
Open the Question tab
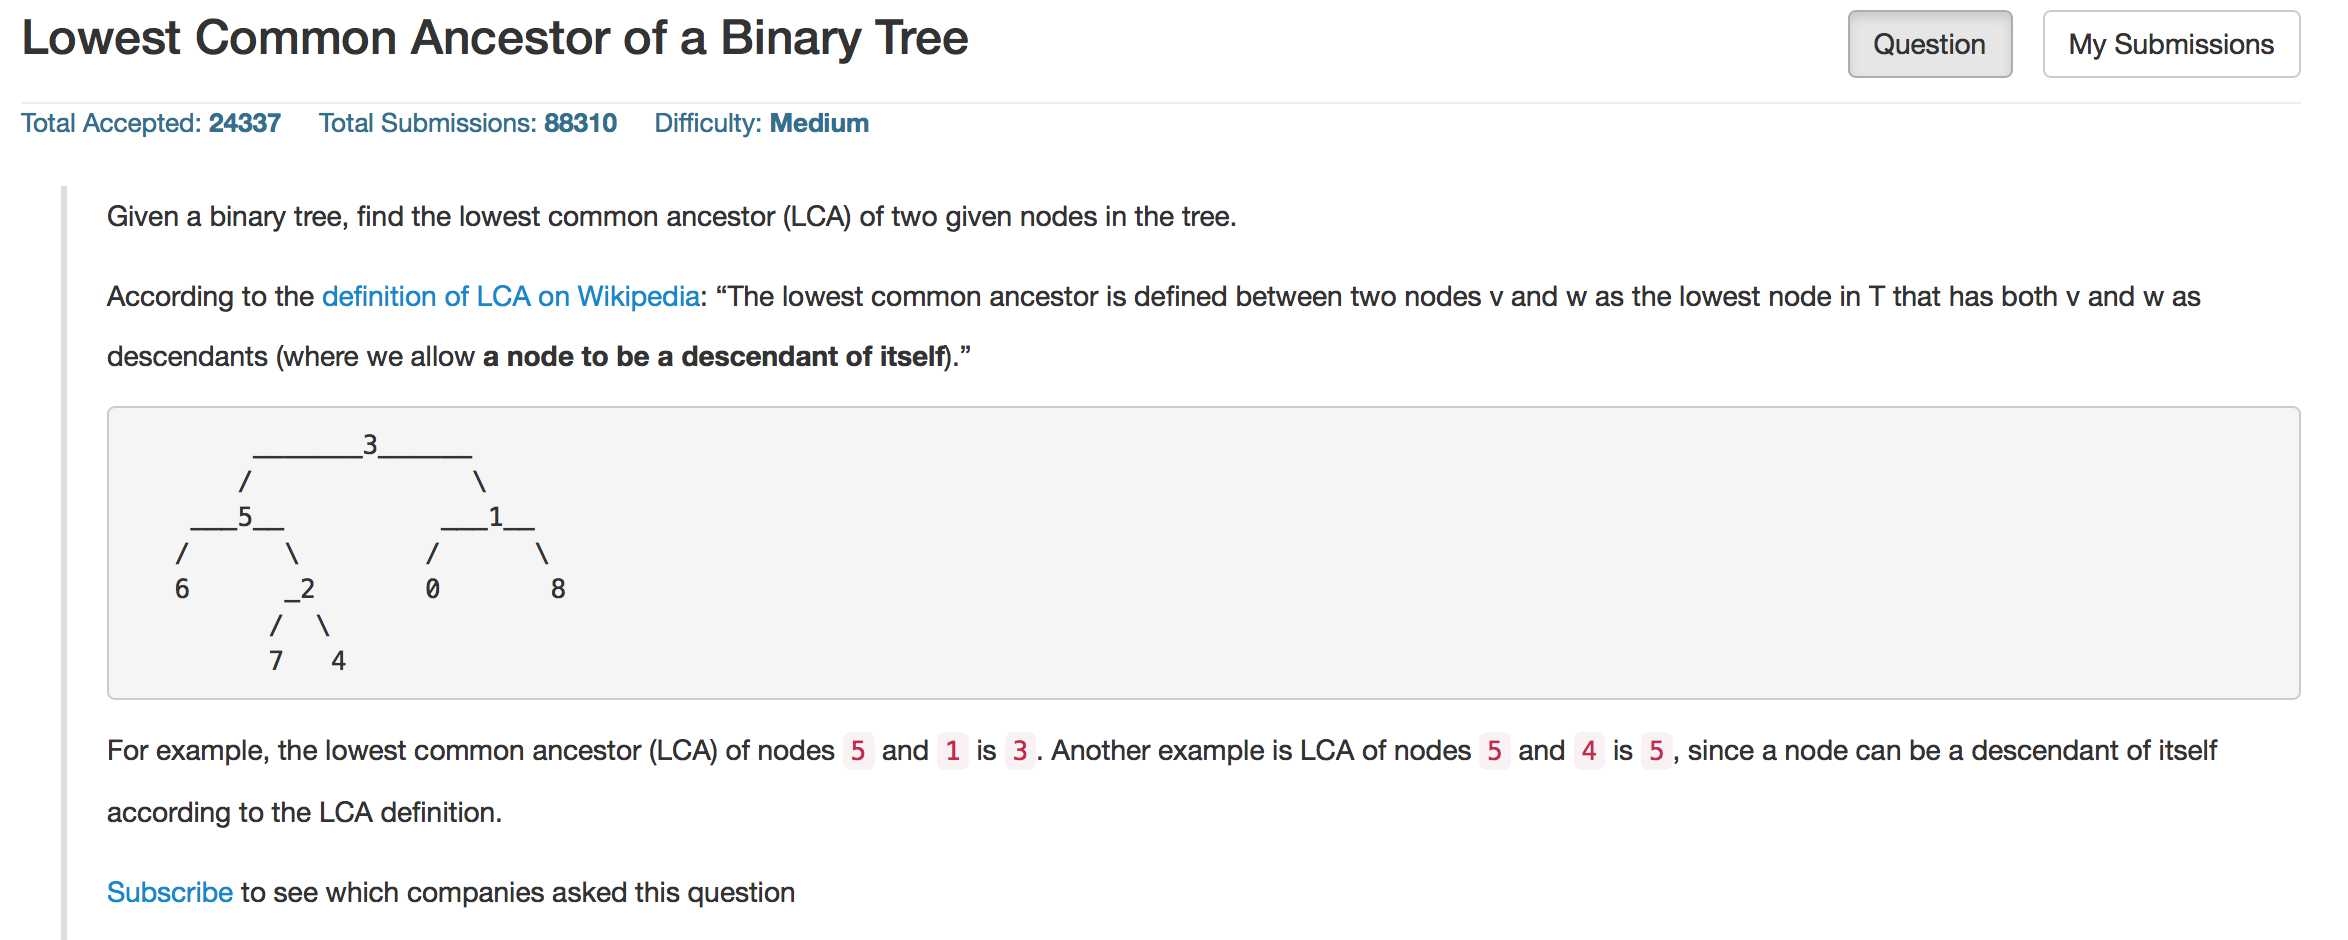[x=1929, y=44]
